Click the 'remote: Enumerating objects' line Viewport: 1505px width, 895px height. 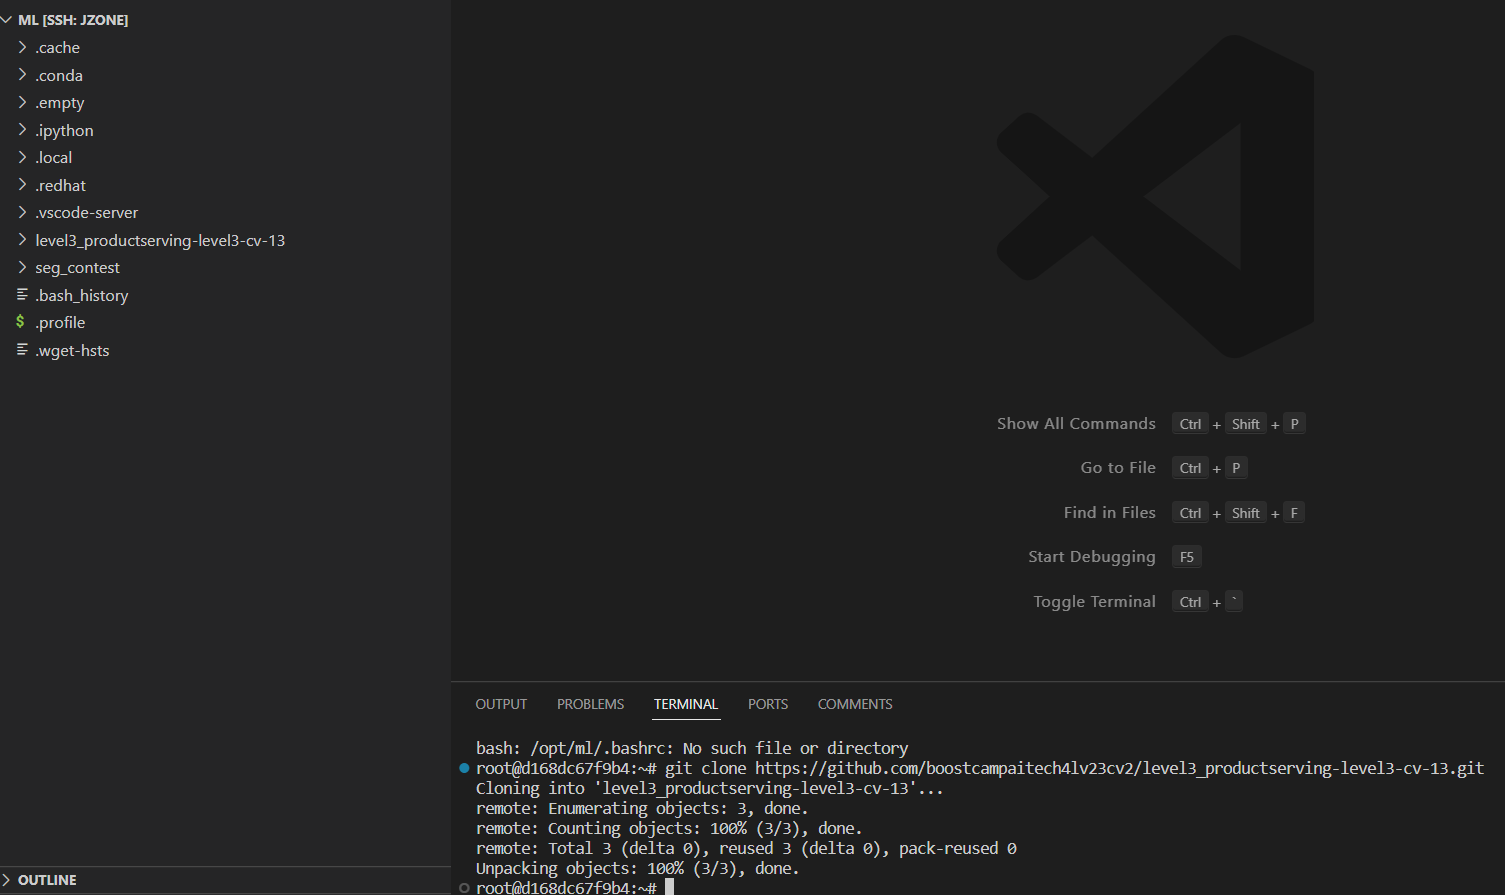coord(642,808)
